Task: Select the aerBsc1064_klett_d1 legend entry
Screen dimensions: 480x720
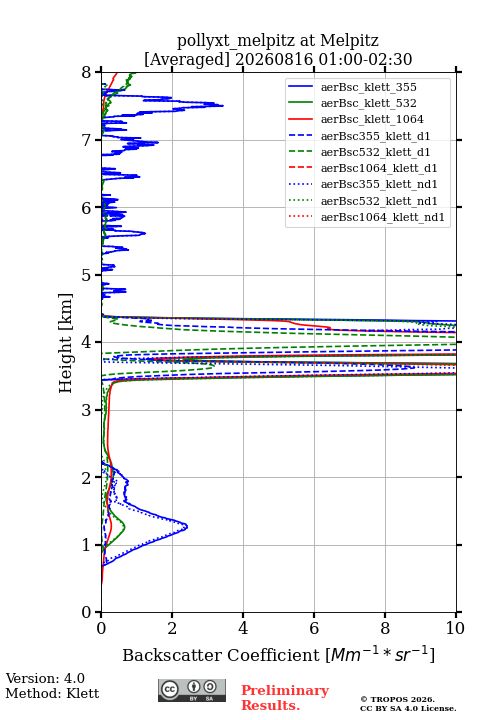Action: tap(363, 168)
